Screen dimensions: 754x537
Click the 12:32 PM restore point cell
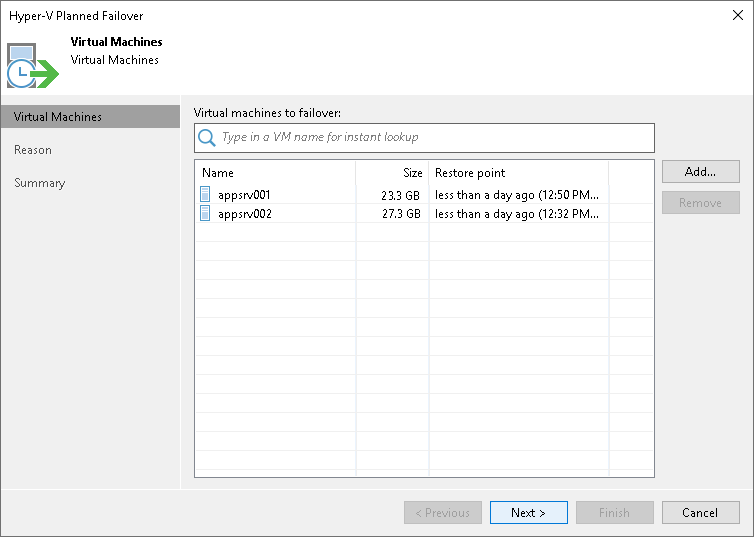[x=517, y=213]
